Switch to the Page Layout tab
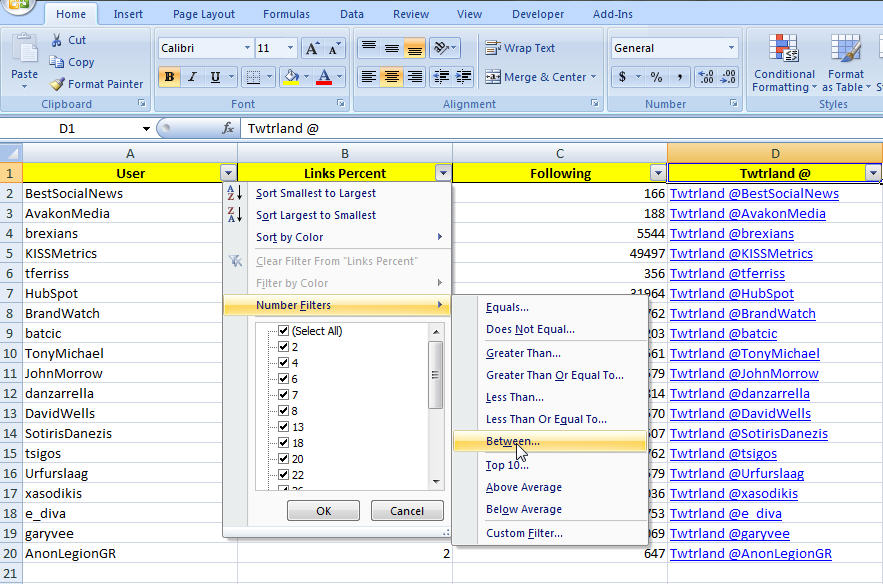 tap(203, 14)
